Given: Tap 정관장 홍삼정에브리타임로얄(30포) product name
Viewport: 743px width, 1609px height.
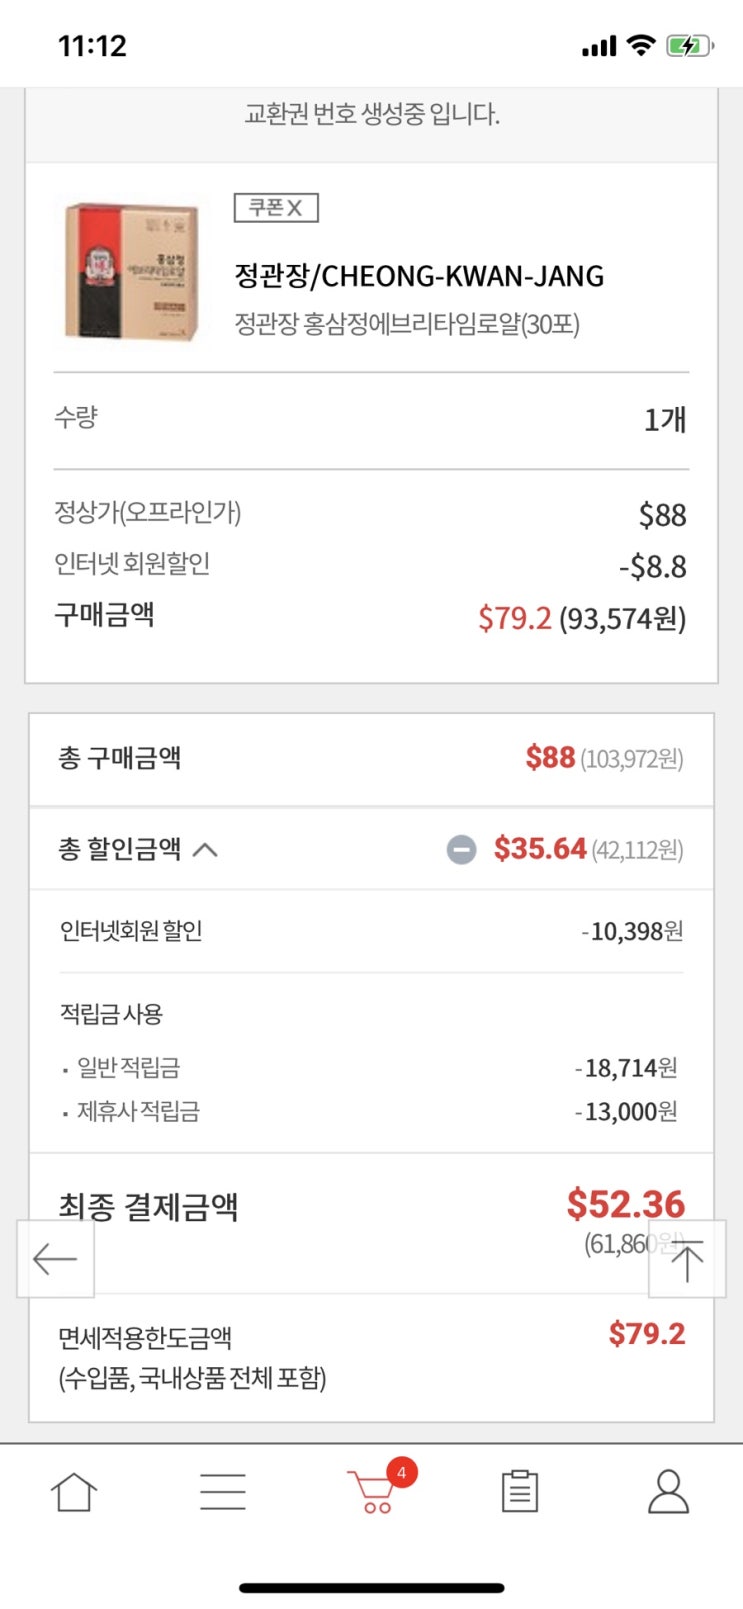Looking at the screenshot, I should (407, 324).
